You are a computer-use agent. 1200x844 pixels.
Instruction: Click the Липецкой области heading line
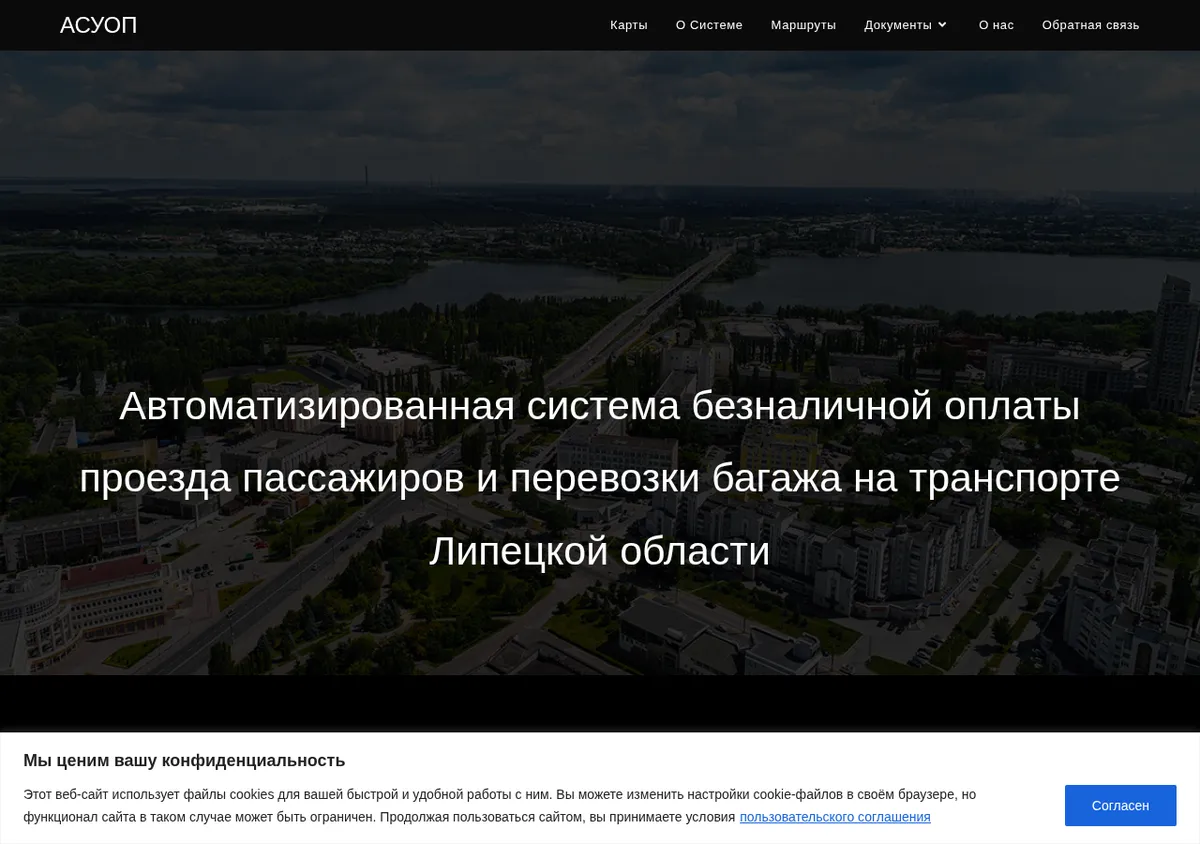click(600, 551)
